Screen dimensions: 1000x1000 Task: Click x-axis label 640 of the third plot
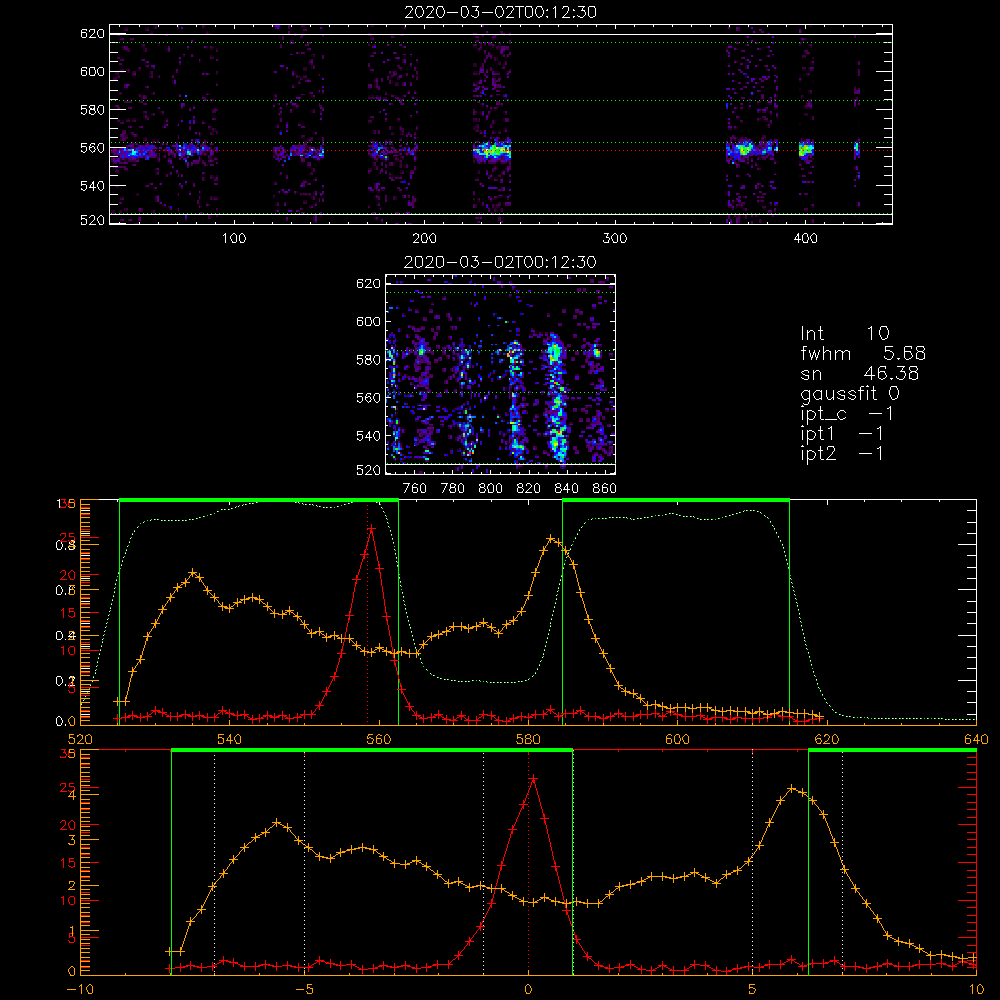976,739
